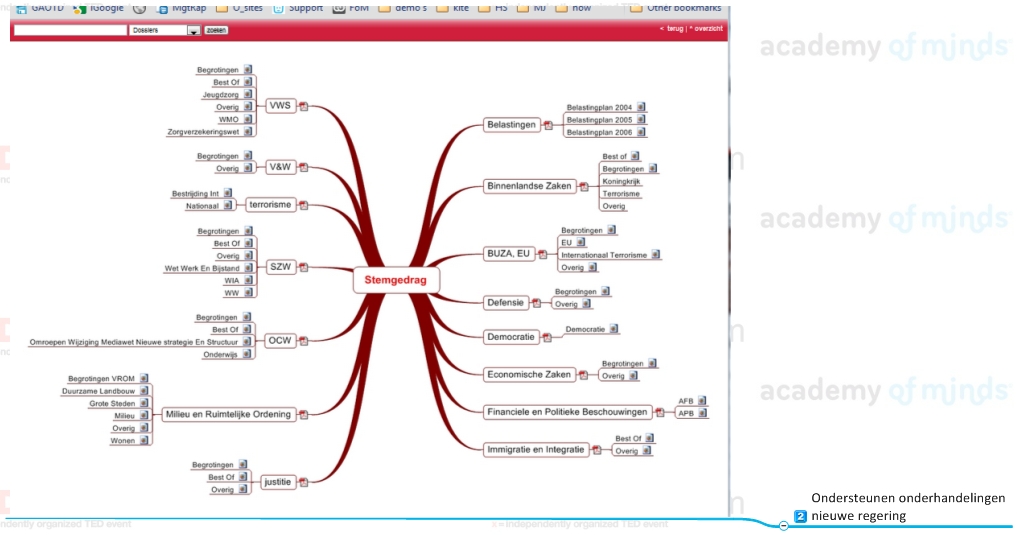Viewport: 1017px width, 535px height.
Task: Click the PDF icon beside the Belastingen node
Action: point(548,126)
